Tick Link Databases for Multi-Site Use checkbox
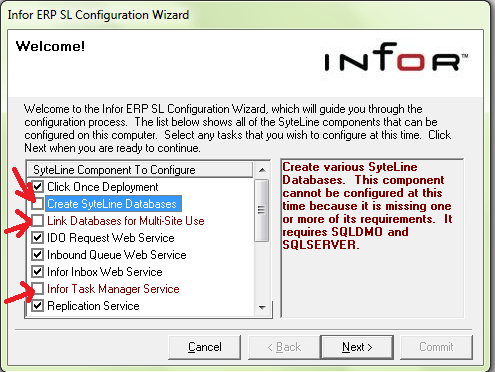Image resolution: width=495 pixels, height=372 pixels. tap(38, 221)
